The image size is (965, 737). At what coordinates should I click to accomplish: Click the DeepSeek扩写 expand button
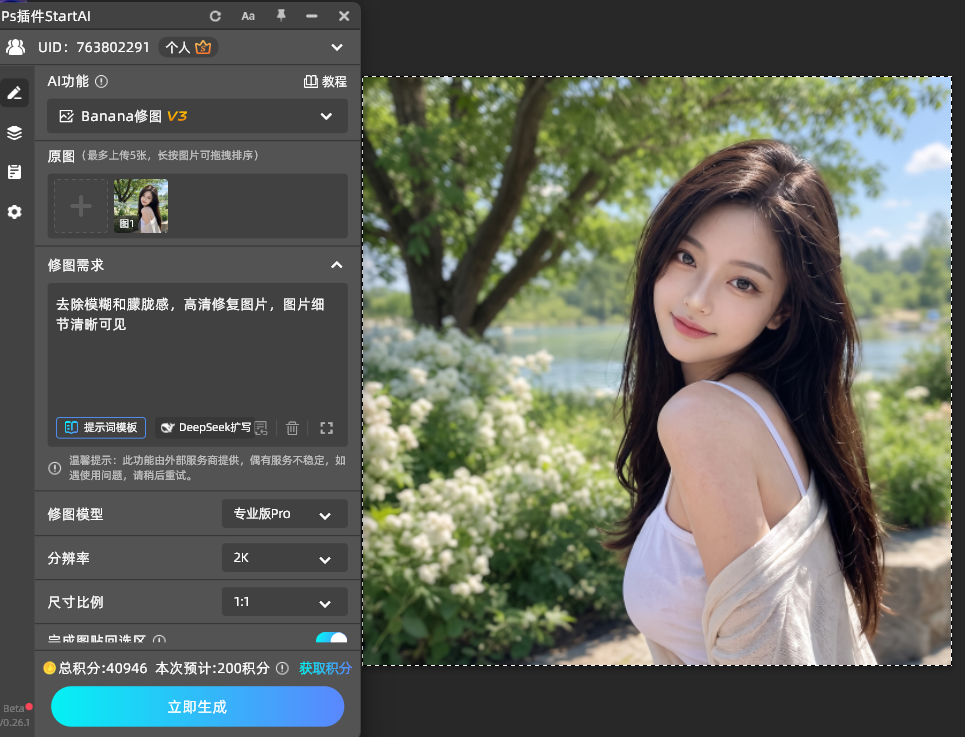(206, 428)
